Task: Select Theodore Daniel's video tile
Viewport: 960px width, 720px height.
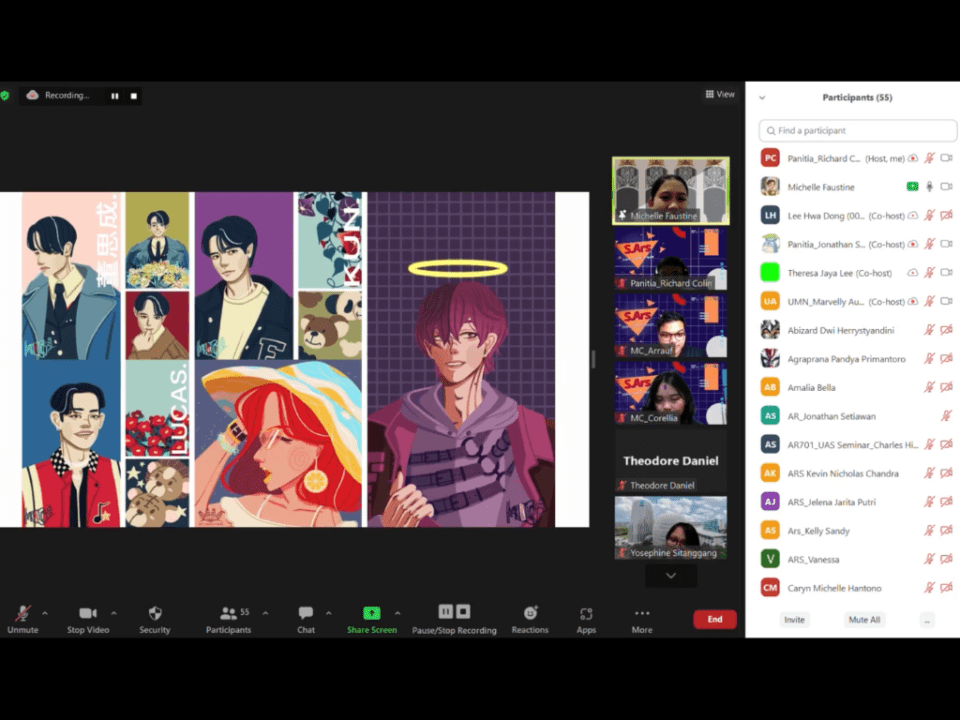Action: (x=670, y=461)
